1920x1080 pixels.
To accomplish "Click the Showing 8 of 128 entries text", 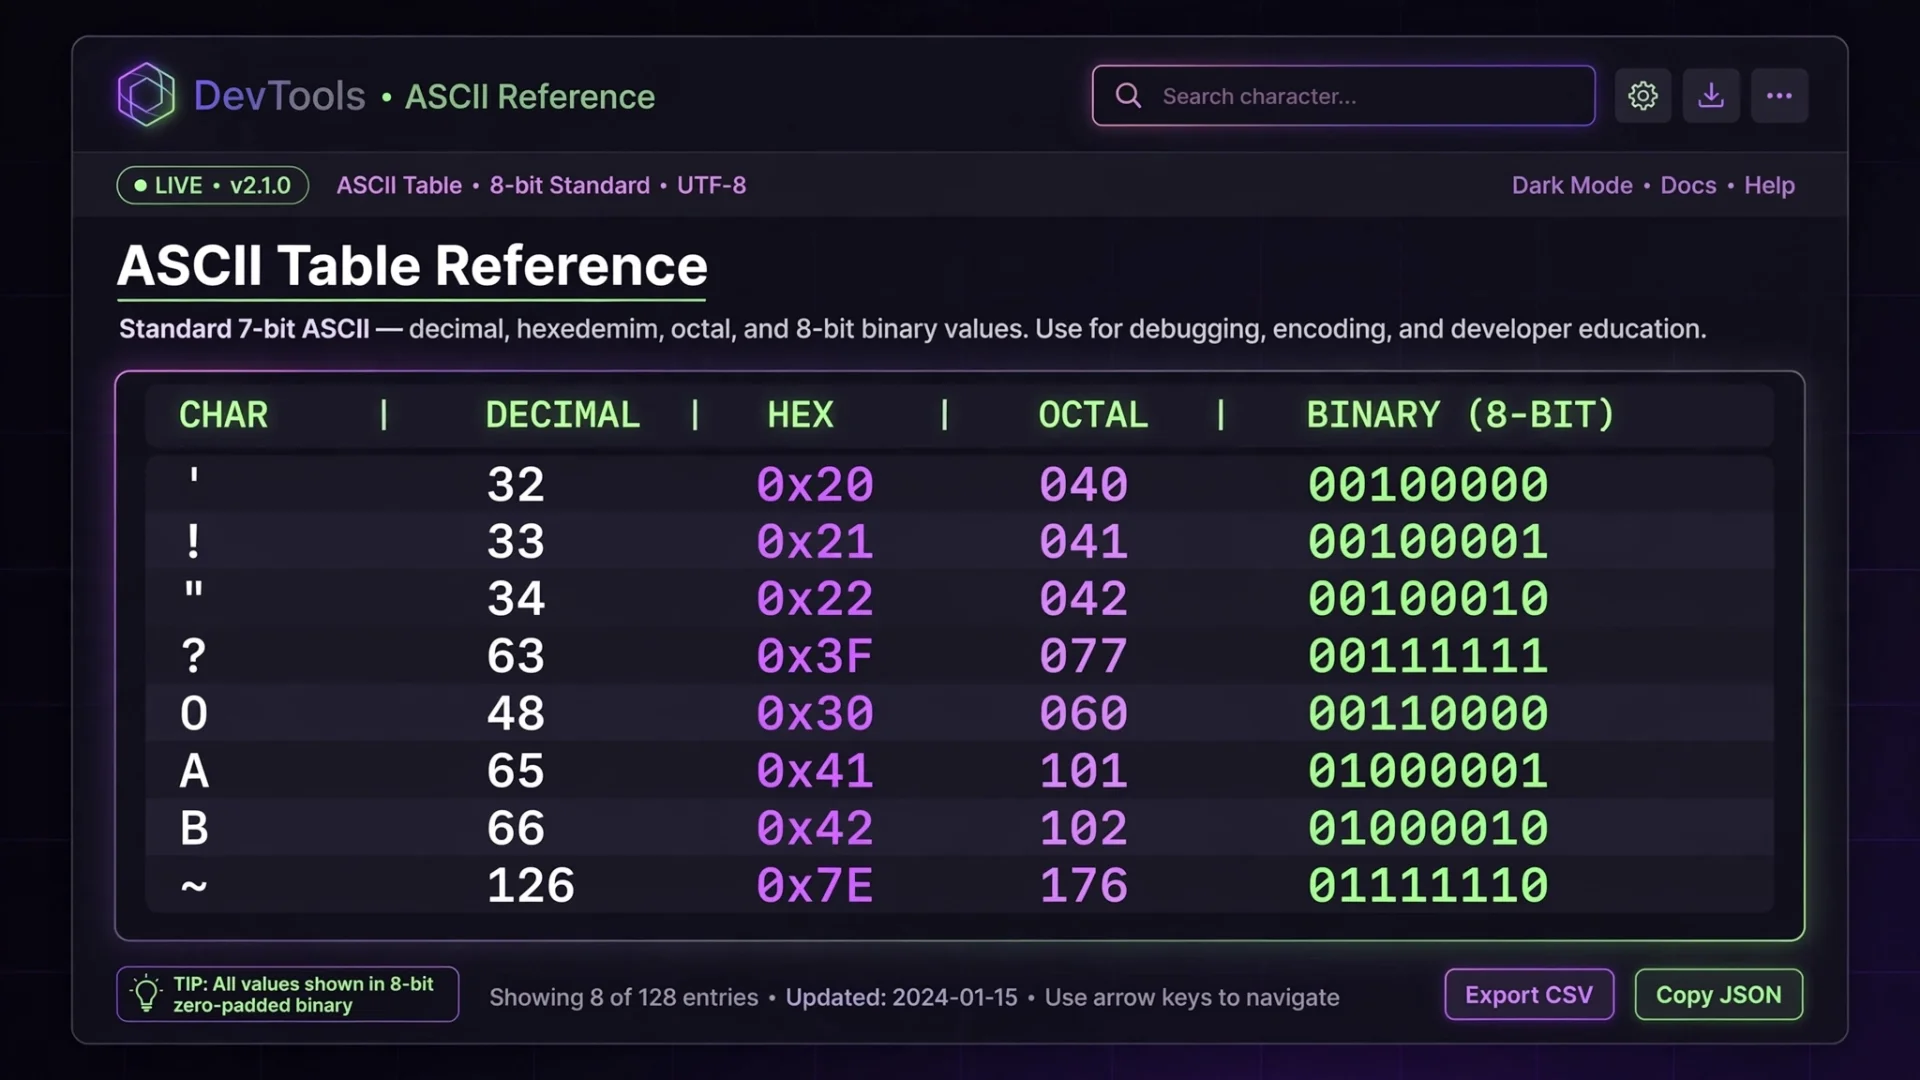I will coord(623,997).
